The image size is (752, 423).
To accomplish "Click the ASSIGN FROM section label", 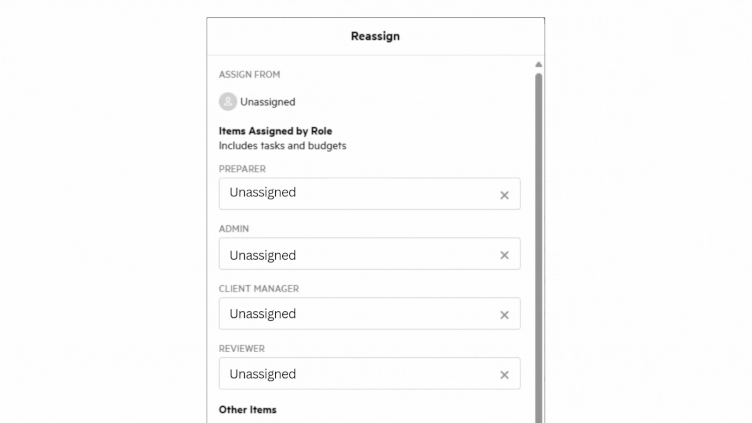I will tap(248, 74).
